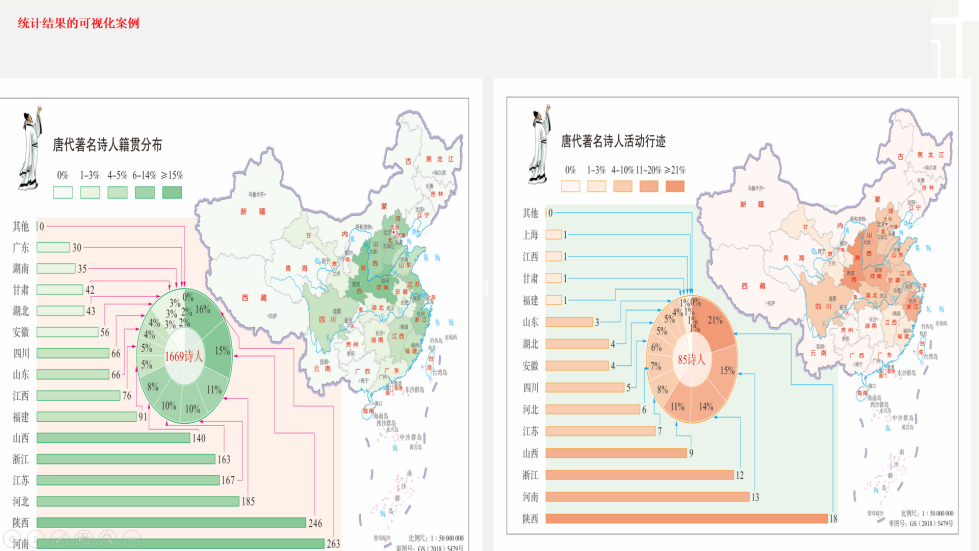The image size is (979, 551).
Task: Click the 陕西 orange bar showing 18
Action: click(691, 518)
